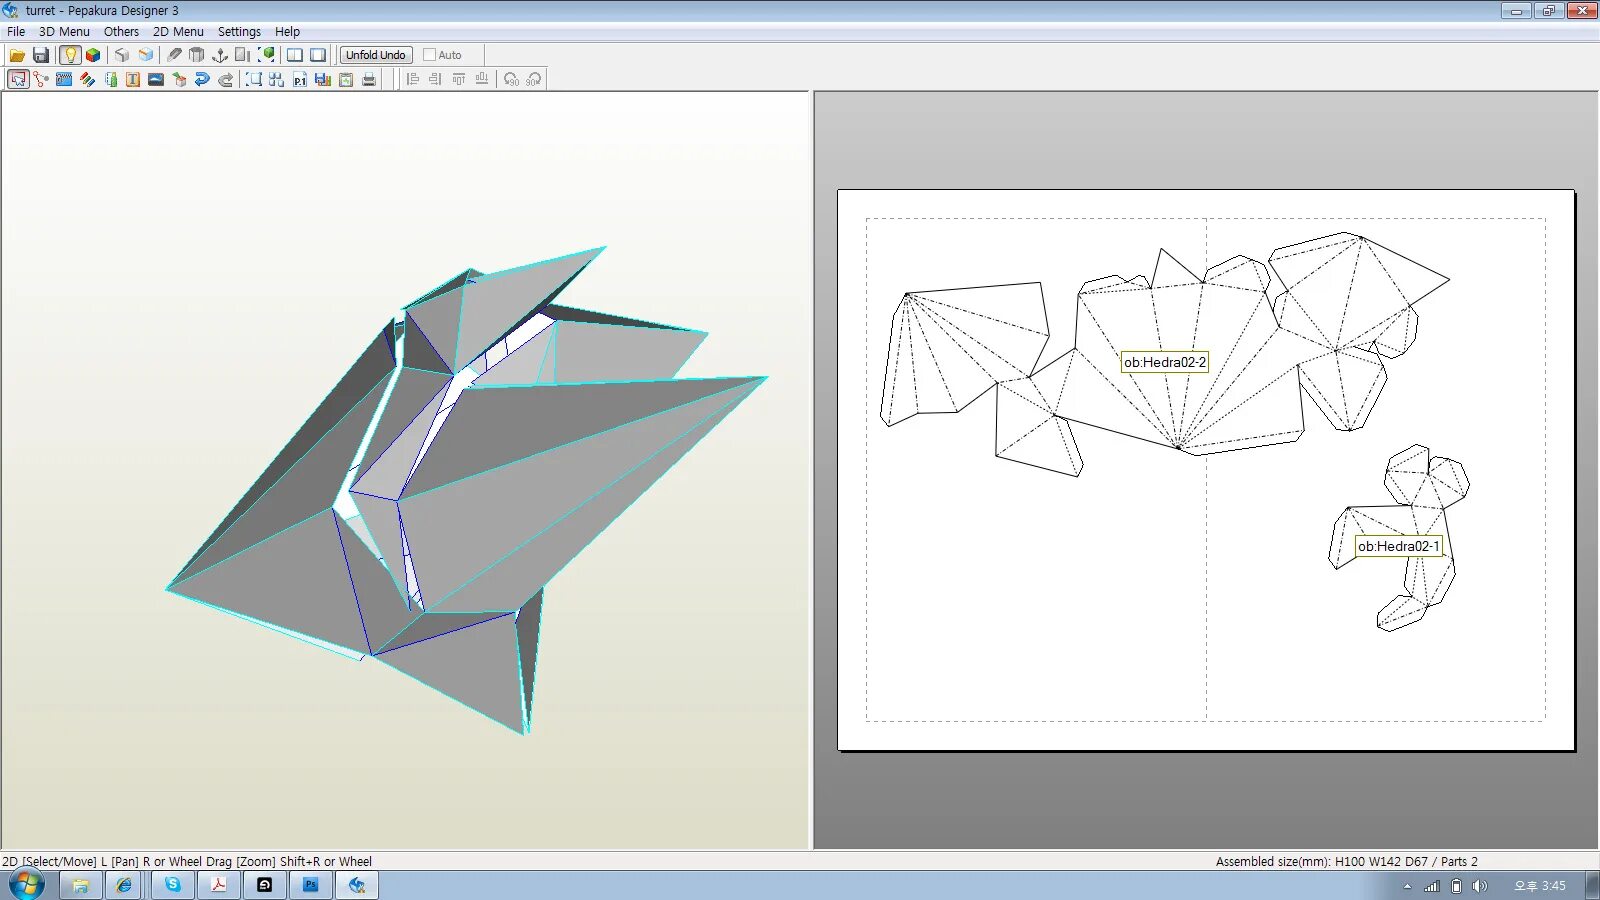Open the Settings menu
This screenshot has height=900, width=1600.
click(x=239, y=31)
